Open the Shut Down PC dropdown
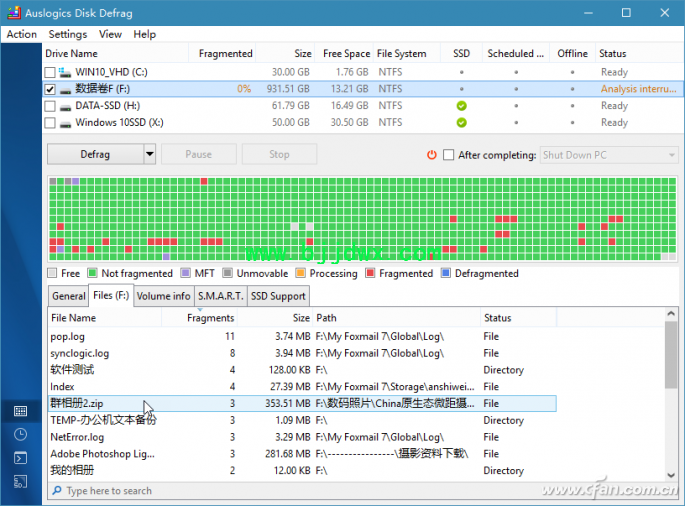The width and height of the screenshot is (685, 506). [609, 155]
